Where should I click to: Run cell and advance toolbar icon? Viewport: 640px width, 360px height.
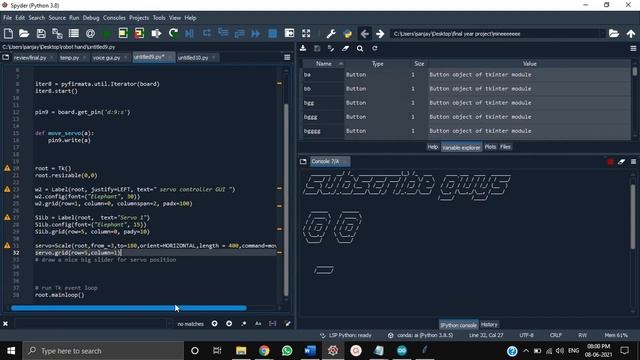coord(140,33)
